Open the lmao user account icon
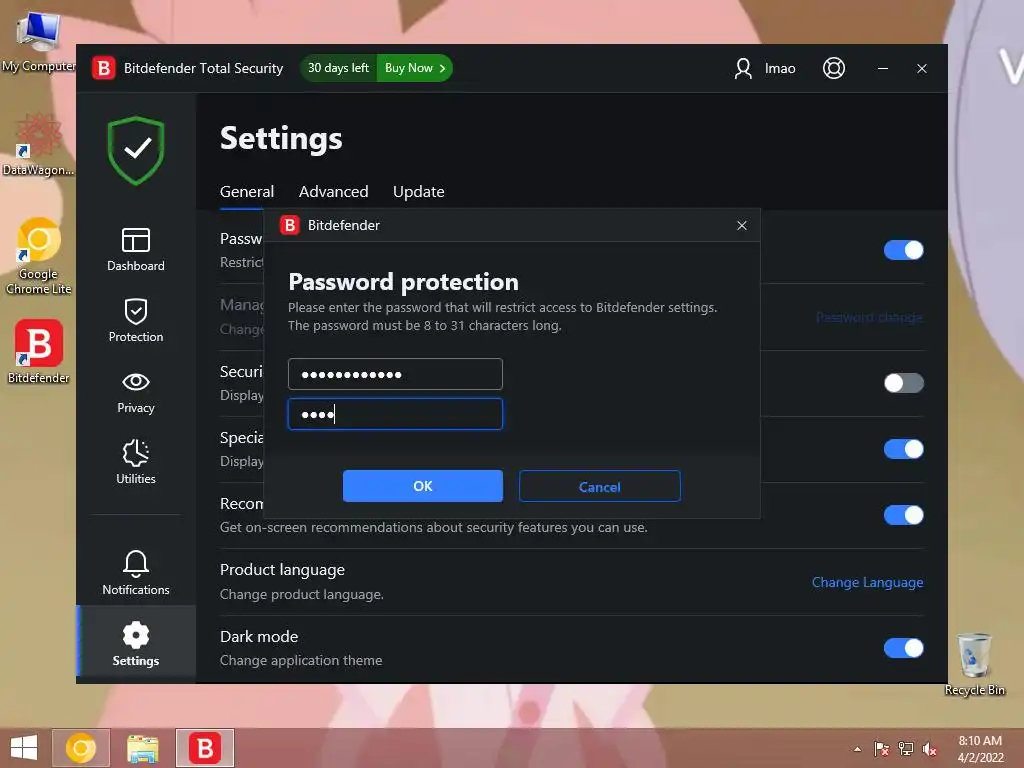1024x768 pixels. click(x=743, y=68)
